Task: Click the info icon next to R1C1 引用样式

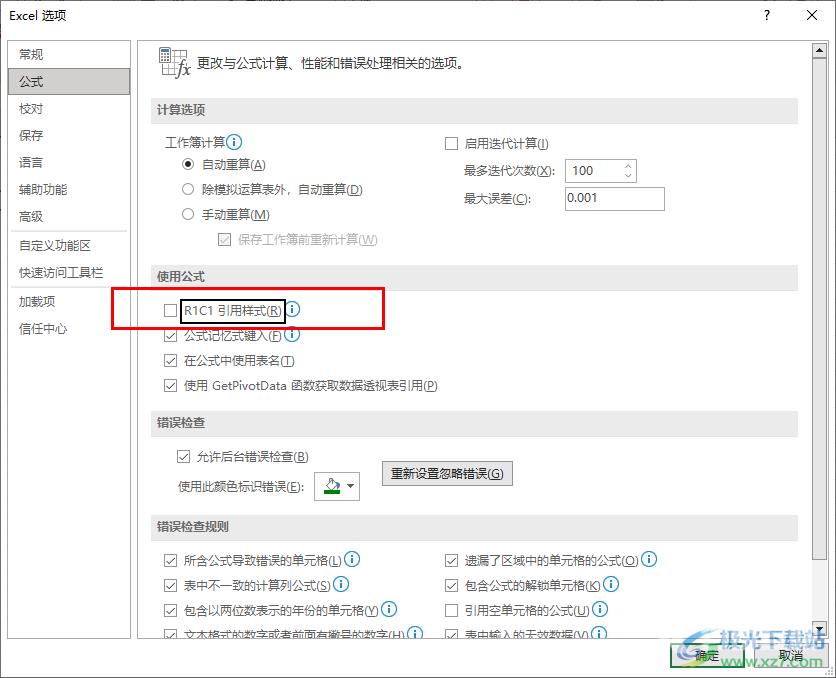Action: pyautogui.click(x=292, y=309)
